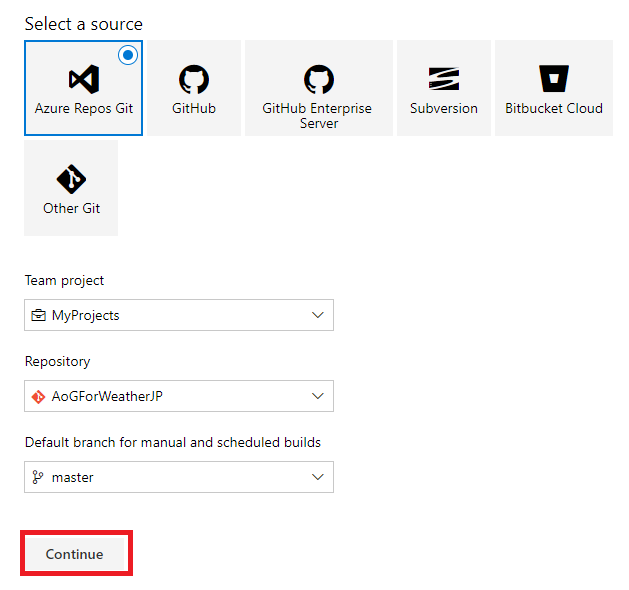Choose the GitHub octocat source icon
The height and width of the screenshot is (590, 629).
tap(193, 79)
